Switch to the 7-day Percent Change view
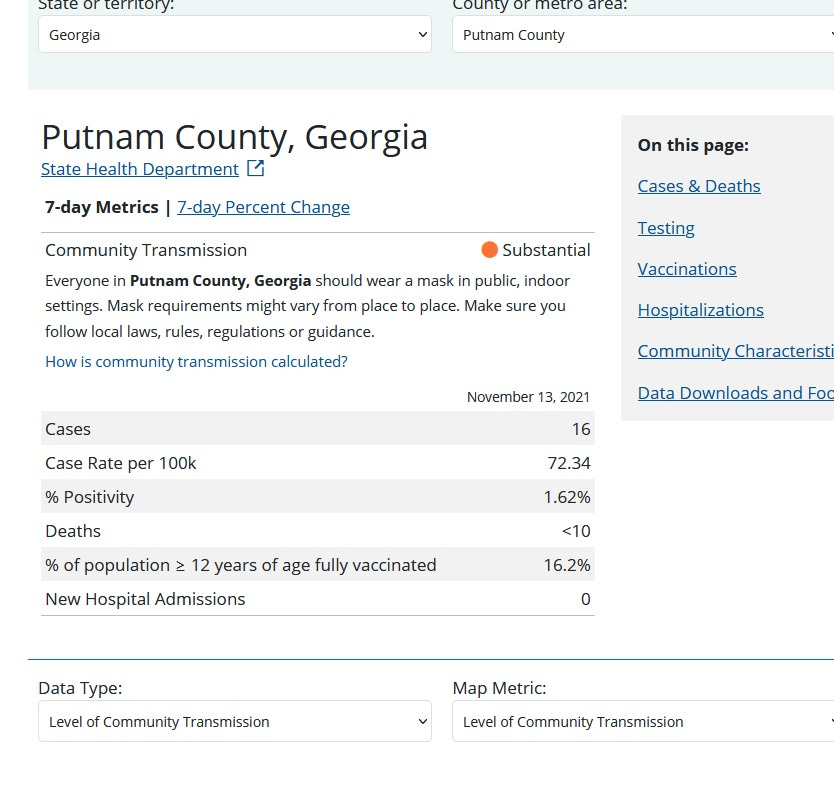Screen dimensions: 834x794 click(263, 207)
